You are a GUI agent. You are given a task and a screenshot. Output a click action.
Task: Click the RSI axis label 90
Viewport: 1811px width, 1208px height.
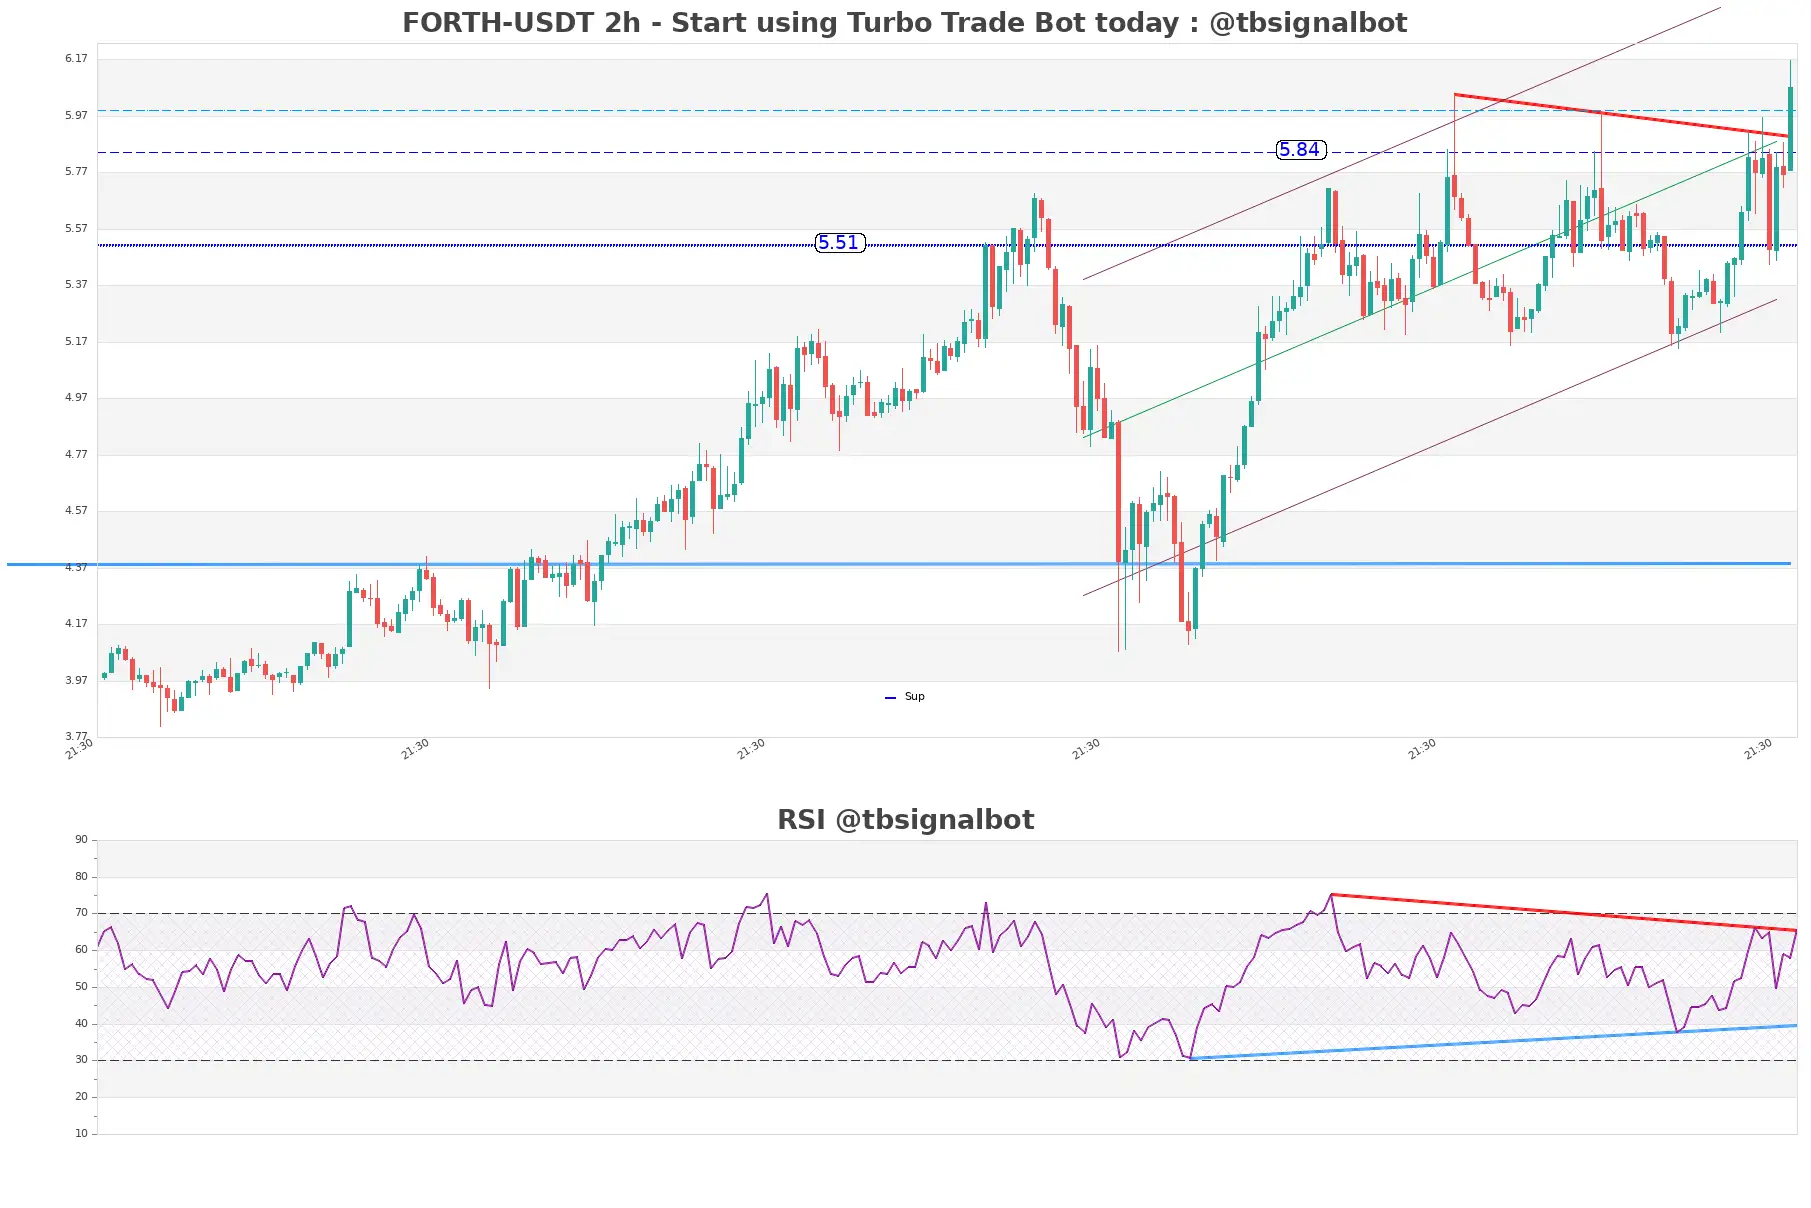81,840
